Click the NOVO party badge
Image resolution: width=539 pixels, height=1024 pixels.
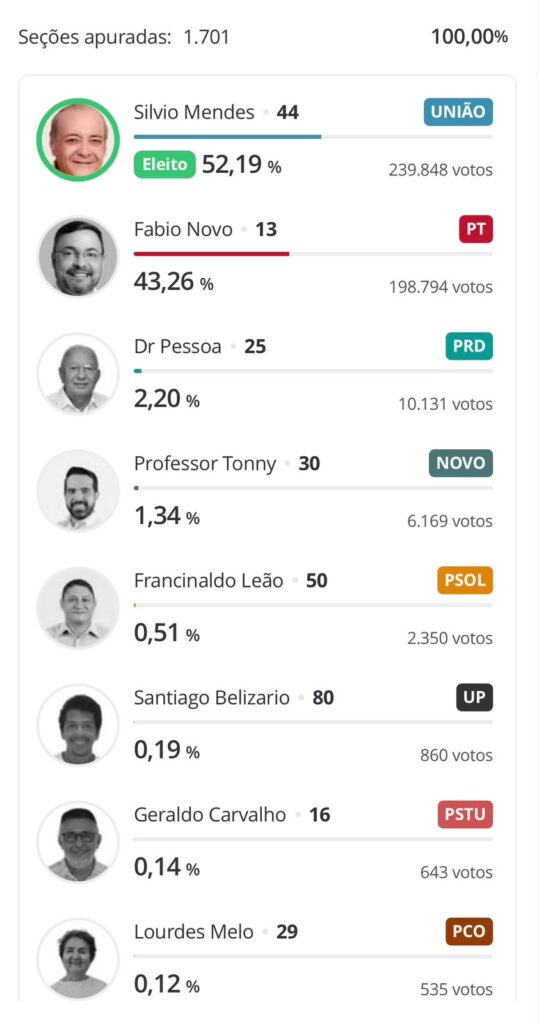pyautogui.click(x=461, y=463)
